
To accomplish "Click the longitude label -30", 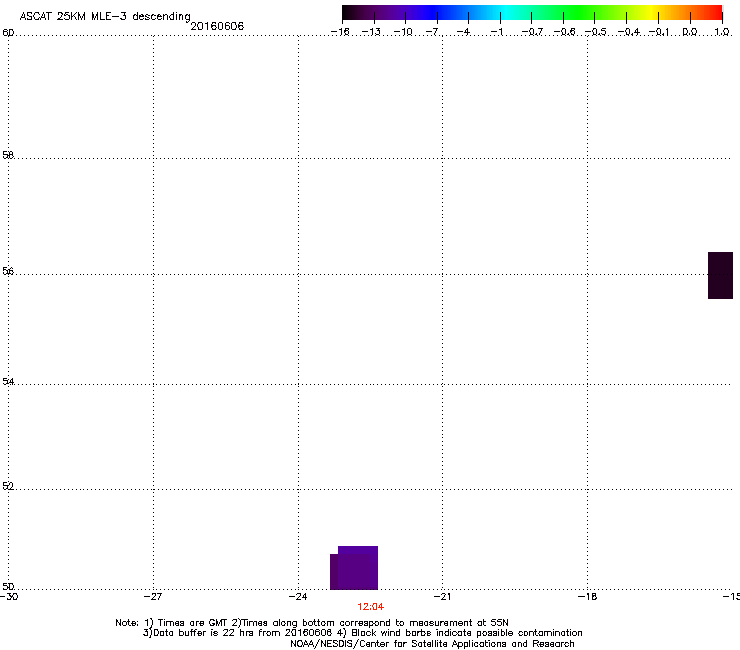I will click(x=9, y=597).
